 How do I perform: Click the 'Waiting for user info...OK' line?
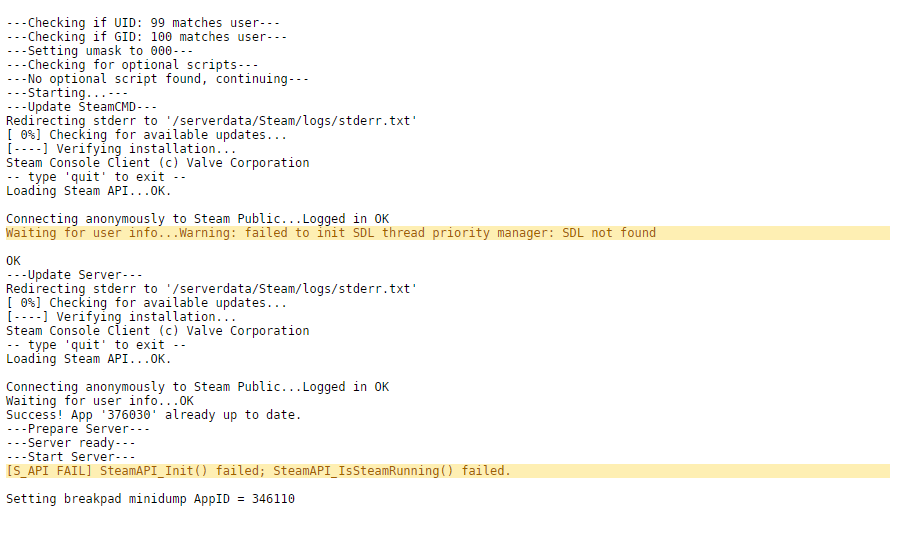[x=100, y=401]
